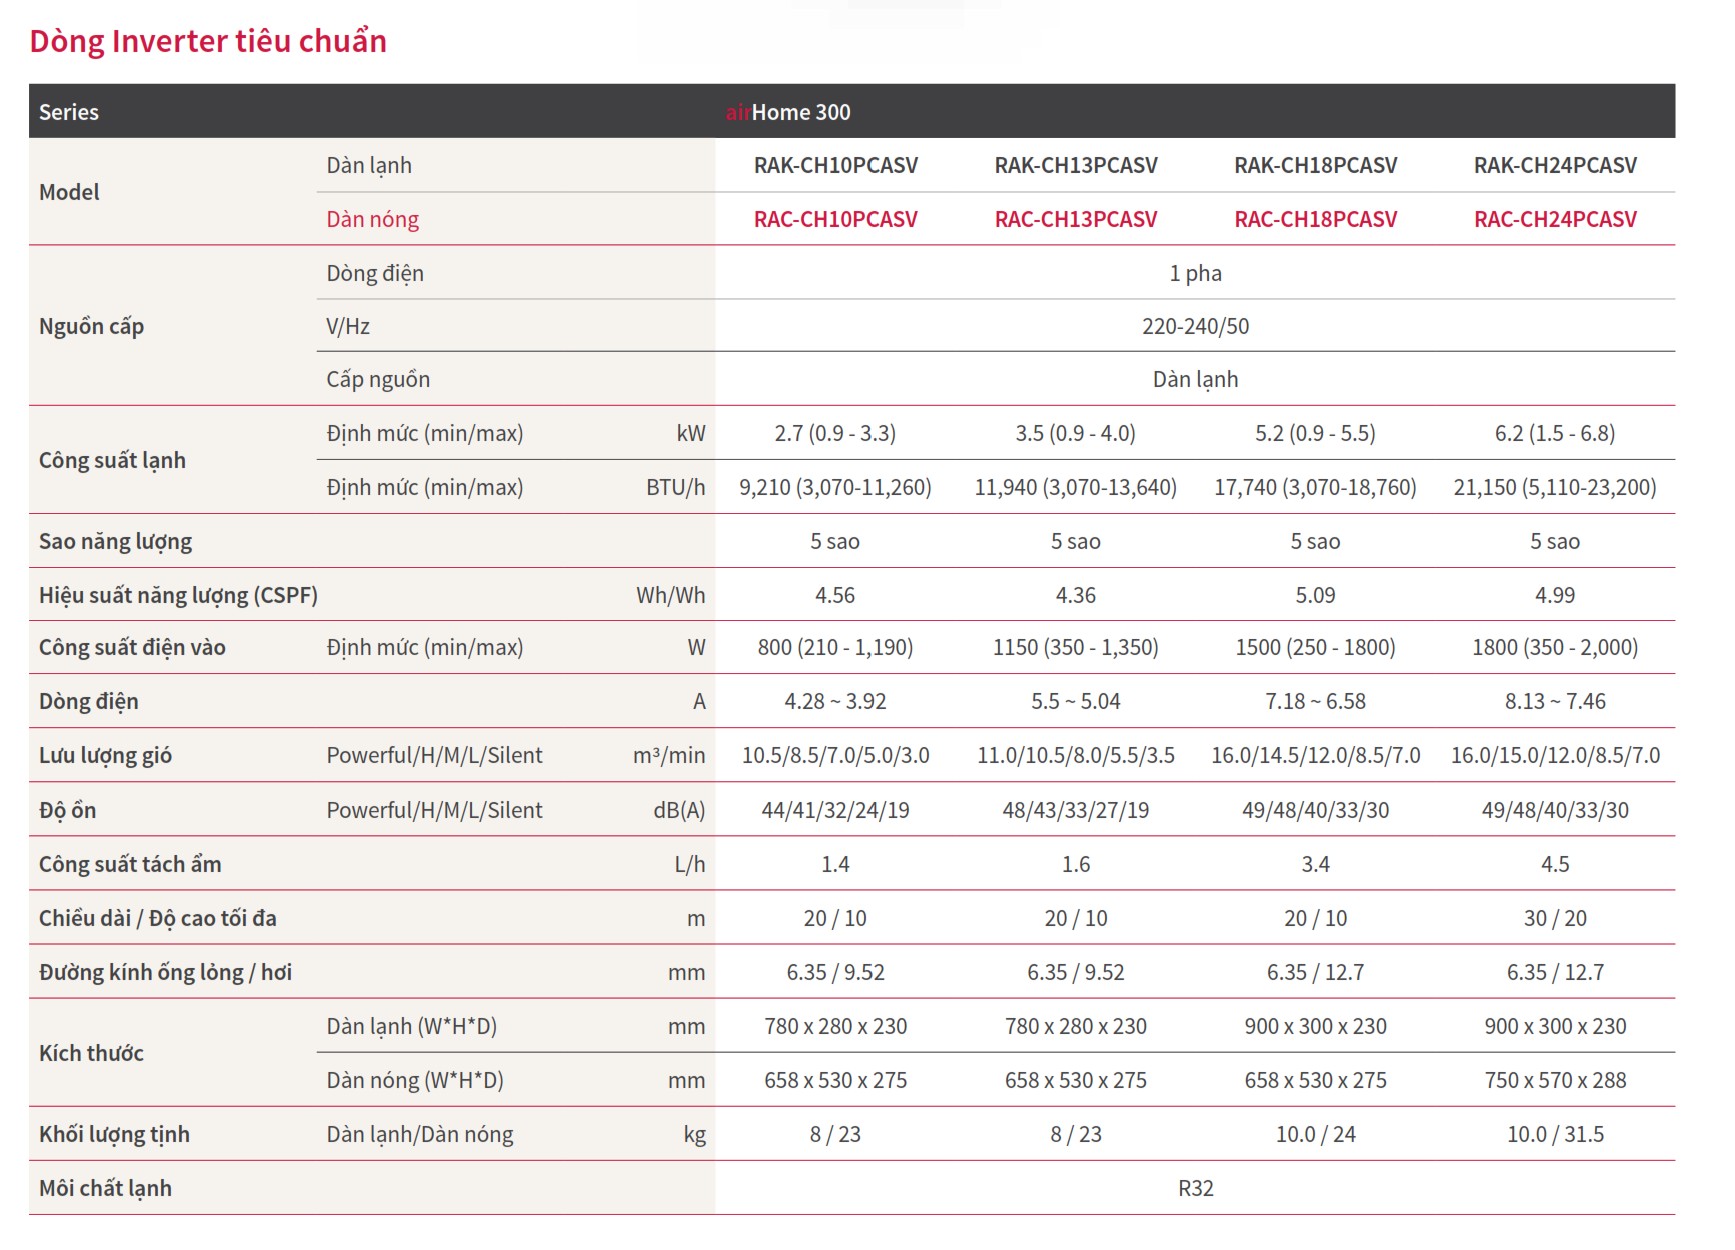Click the "30 / 20" pipe length value

[x=1556, y=918]
